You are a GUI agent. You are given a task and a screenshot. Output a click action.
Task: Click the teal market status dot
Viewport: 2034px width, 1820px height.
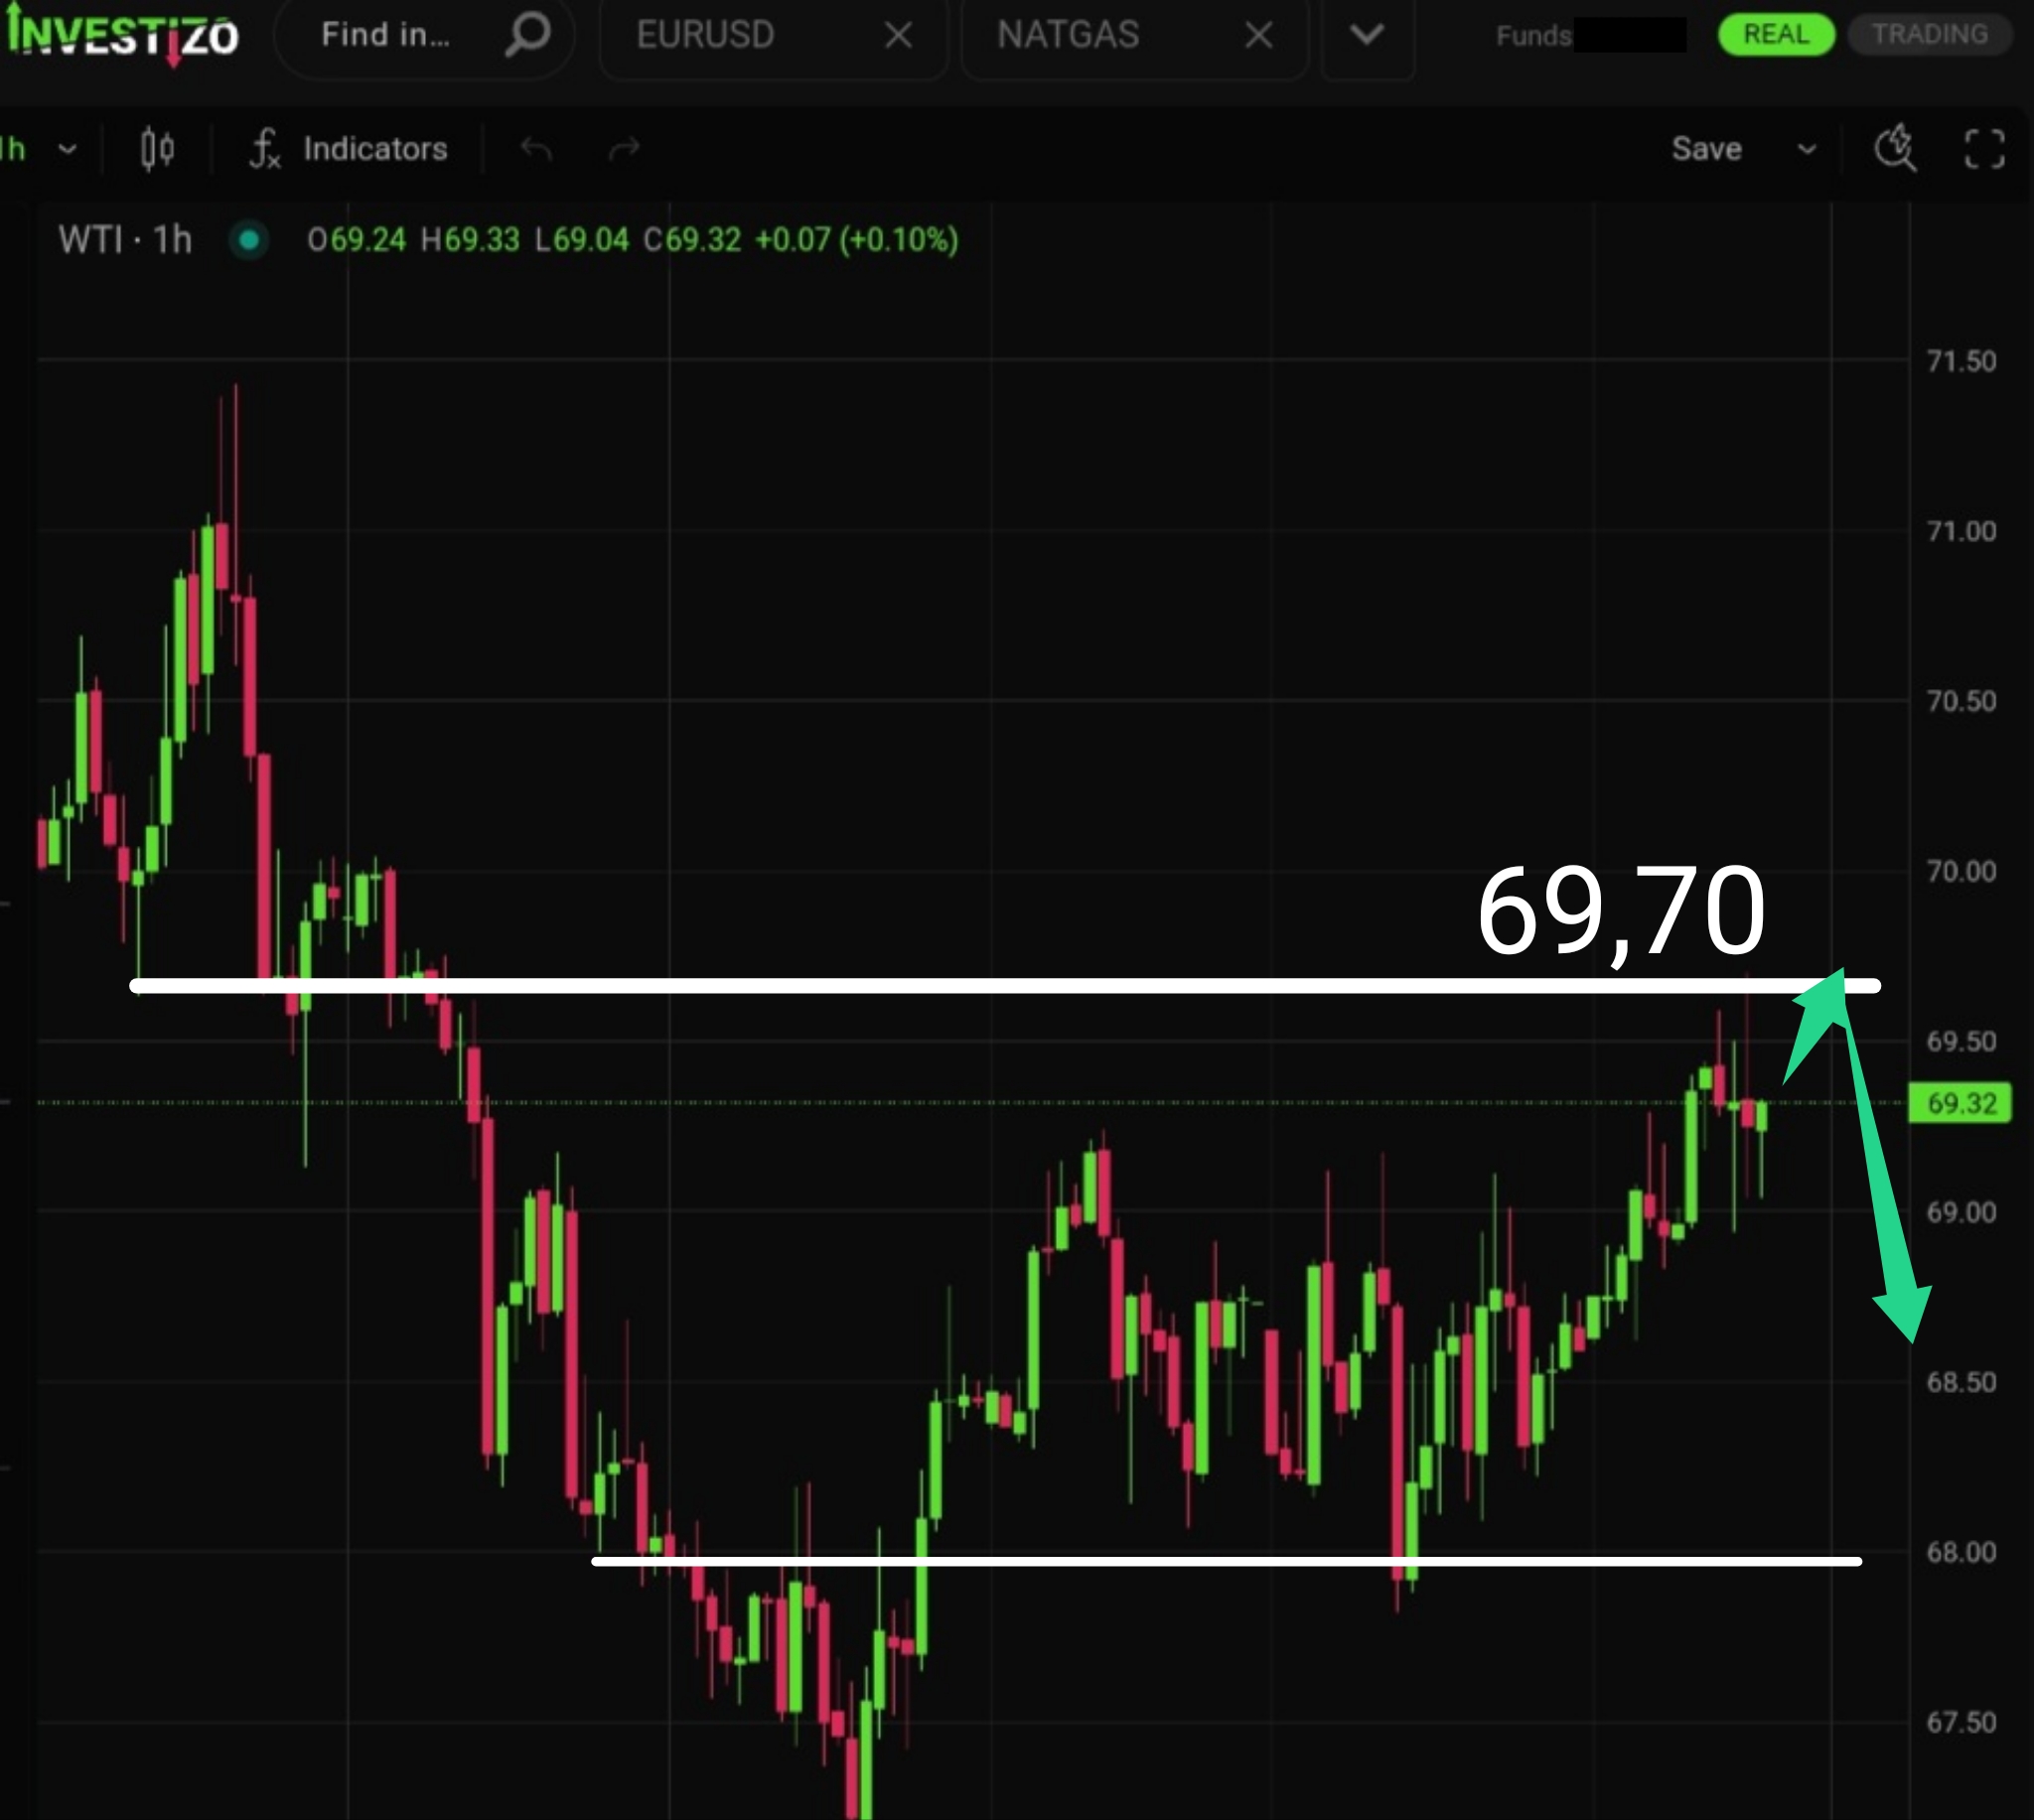coord(249,240)
